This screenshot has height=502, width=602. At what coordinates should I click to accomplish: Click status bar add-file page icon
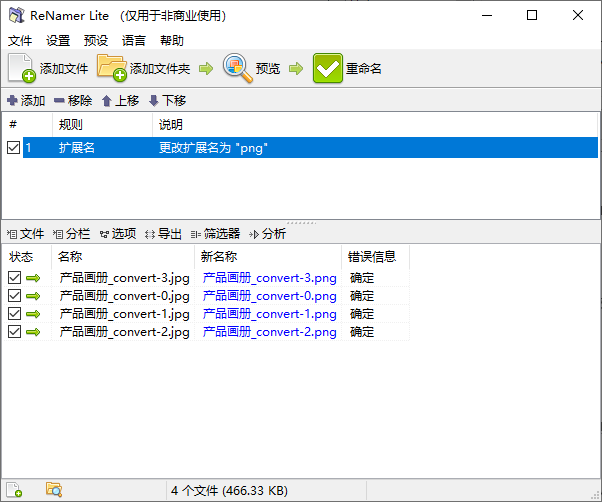(x=14, y=490)
